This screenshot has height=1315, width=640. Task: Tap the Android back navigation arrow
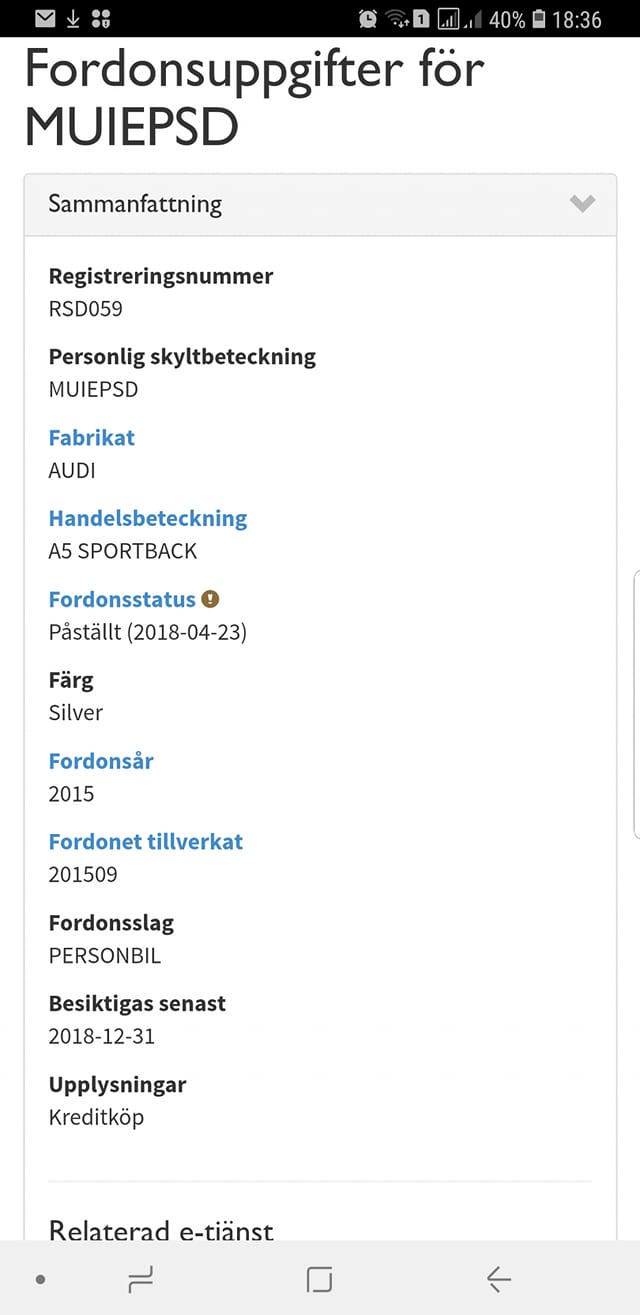point(498,1279)
